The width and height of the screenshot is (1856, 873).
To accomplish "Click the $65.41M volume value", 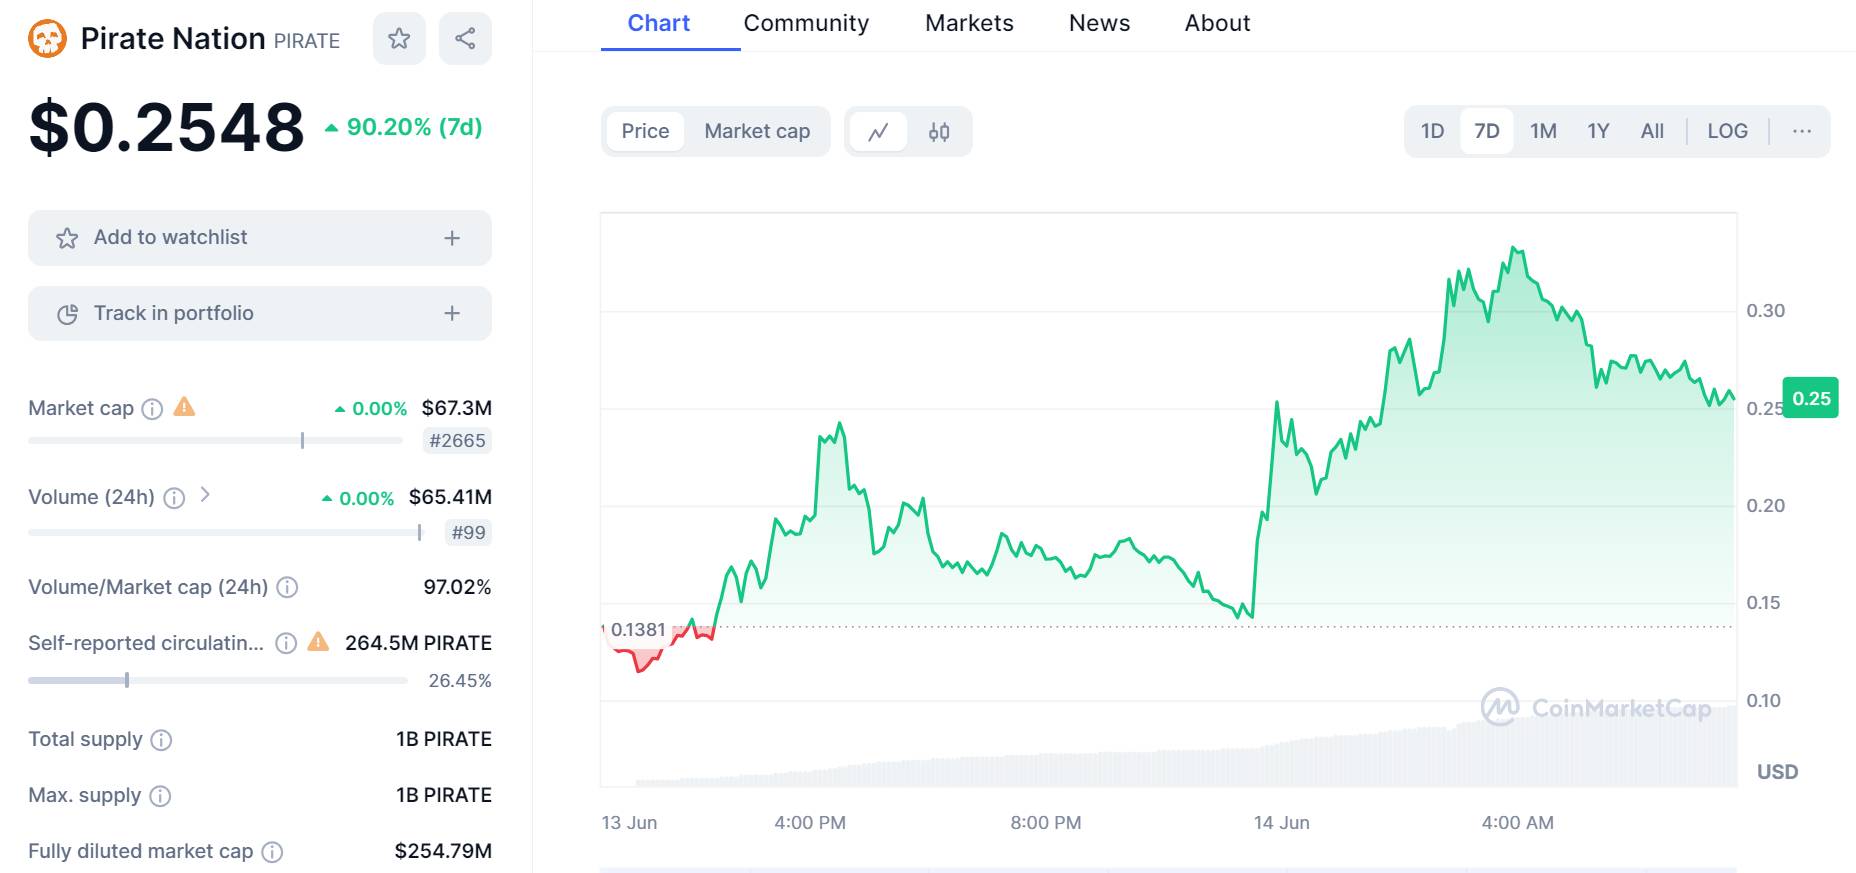I will click(x=450, y=497).
